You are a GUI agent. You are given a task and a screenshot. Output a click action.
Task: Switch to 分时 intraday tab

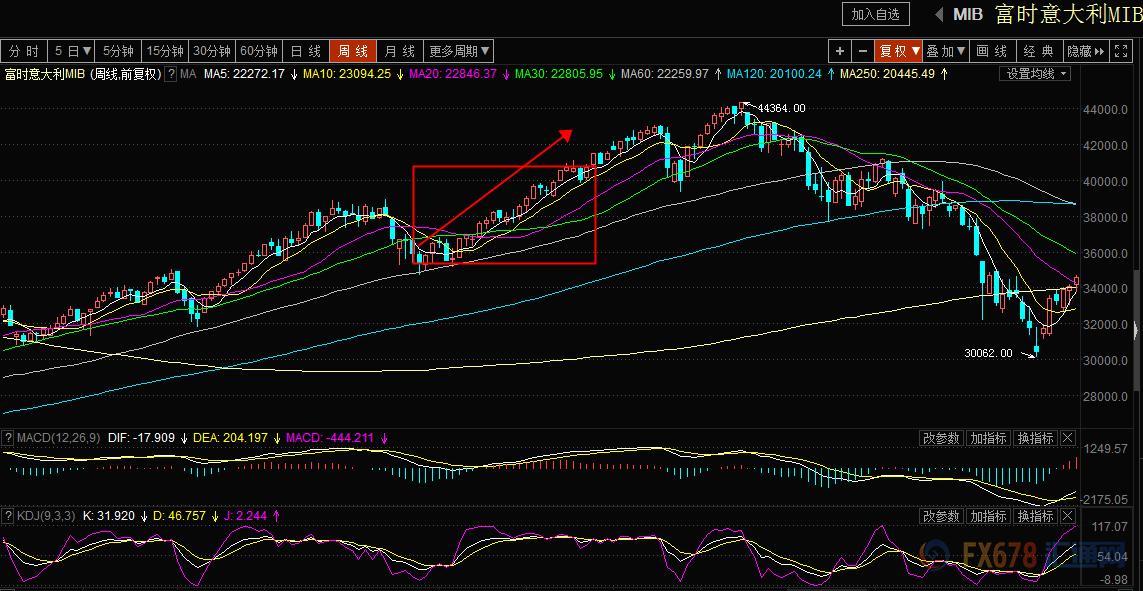(24, 51)
